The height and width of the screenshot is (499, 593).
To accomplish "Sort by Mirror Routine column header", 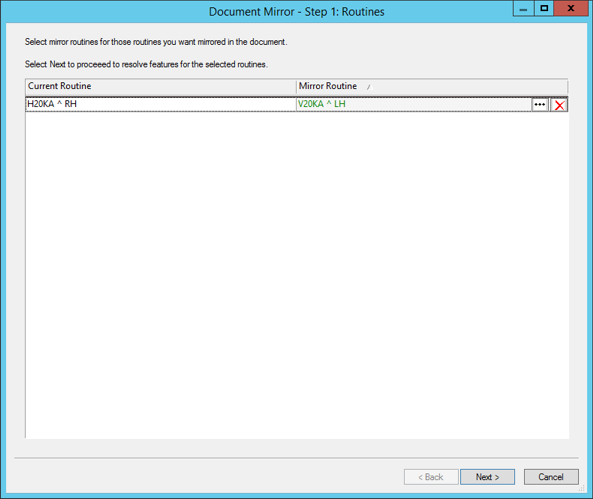I will [x=432, y=86].
